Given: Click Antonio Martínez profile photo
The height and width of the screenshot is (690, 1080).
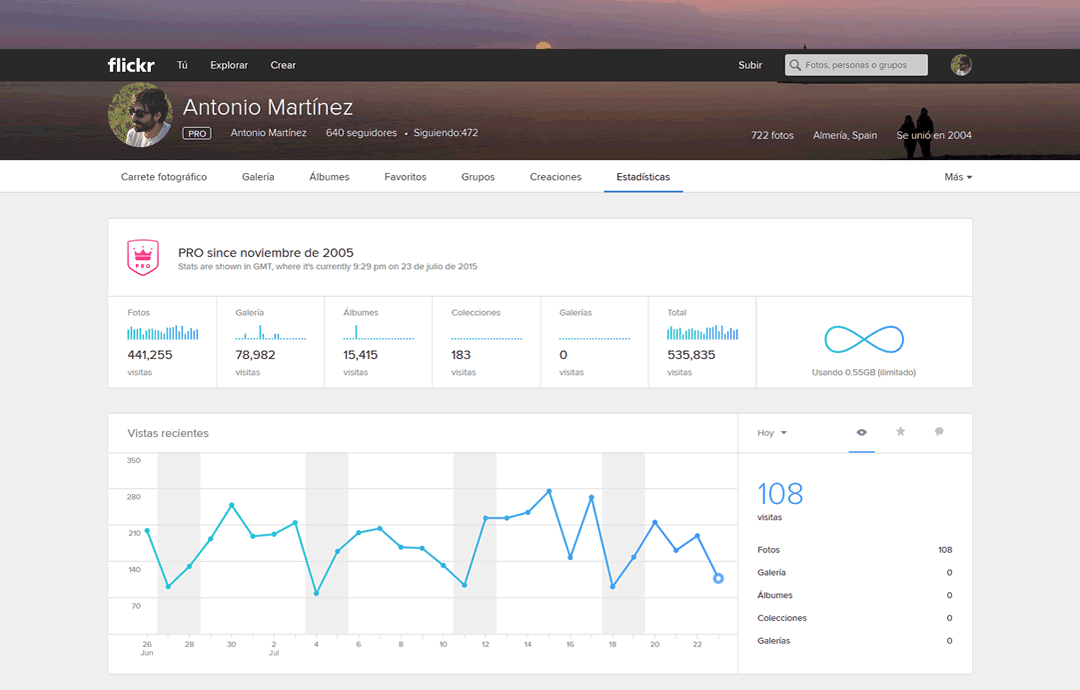Looking at the screenshot, I should [141, 115].
